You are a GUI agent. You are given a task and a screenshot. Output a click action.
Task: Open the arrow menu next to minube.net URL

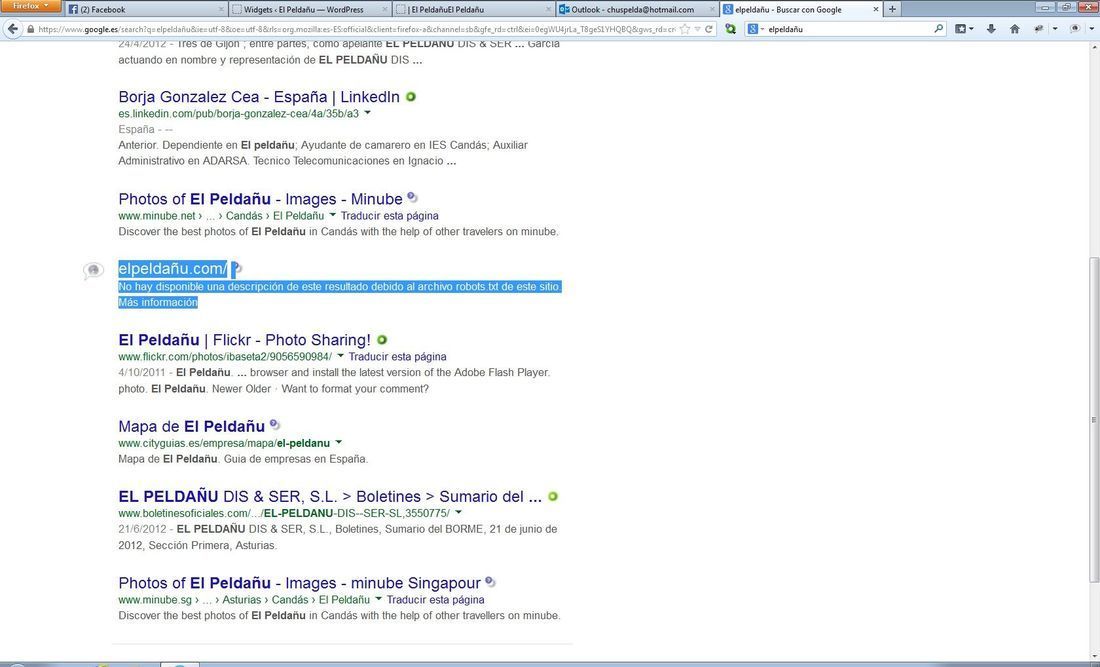[333, 215]
